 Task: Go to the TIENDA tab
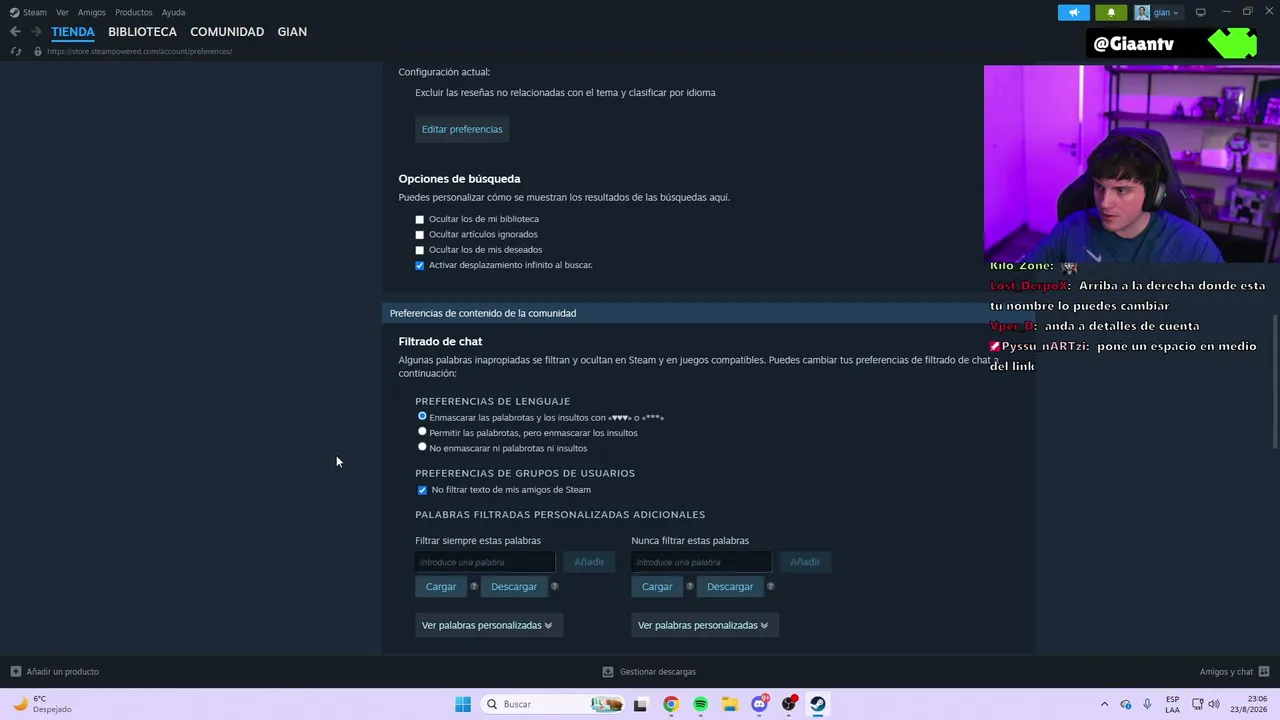pos(73,32)
